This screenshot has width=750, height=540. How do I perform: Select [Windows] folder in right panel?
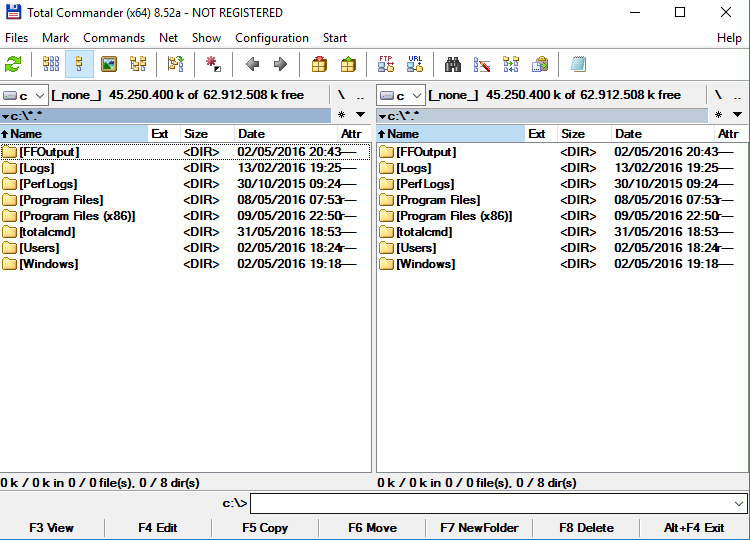[562, 264]
